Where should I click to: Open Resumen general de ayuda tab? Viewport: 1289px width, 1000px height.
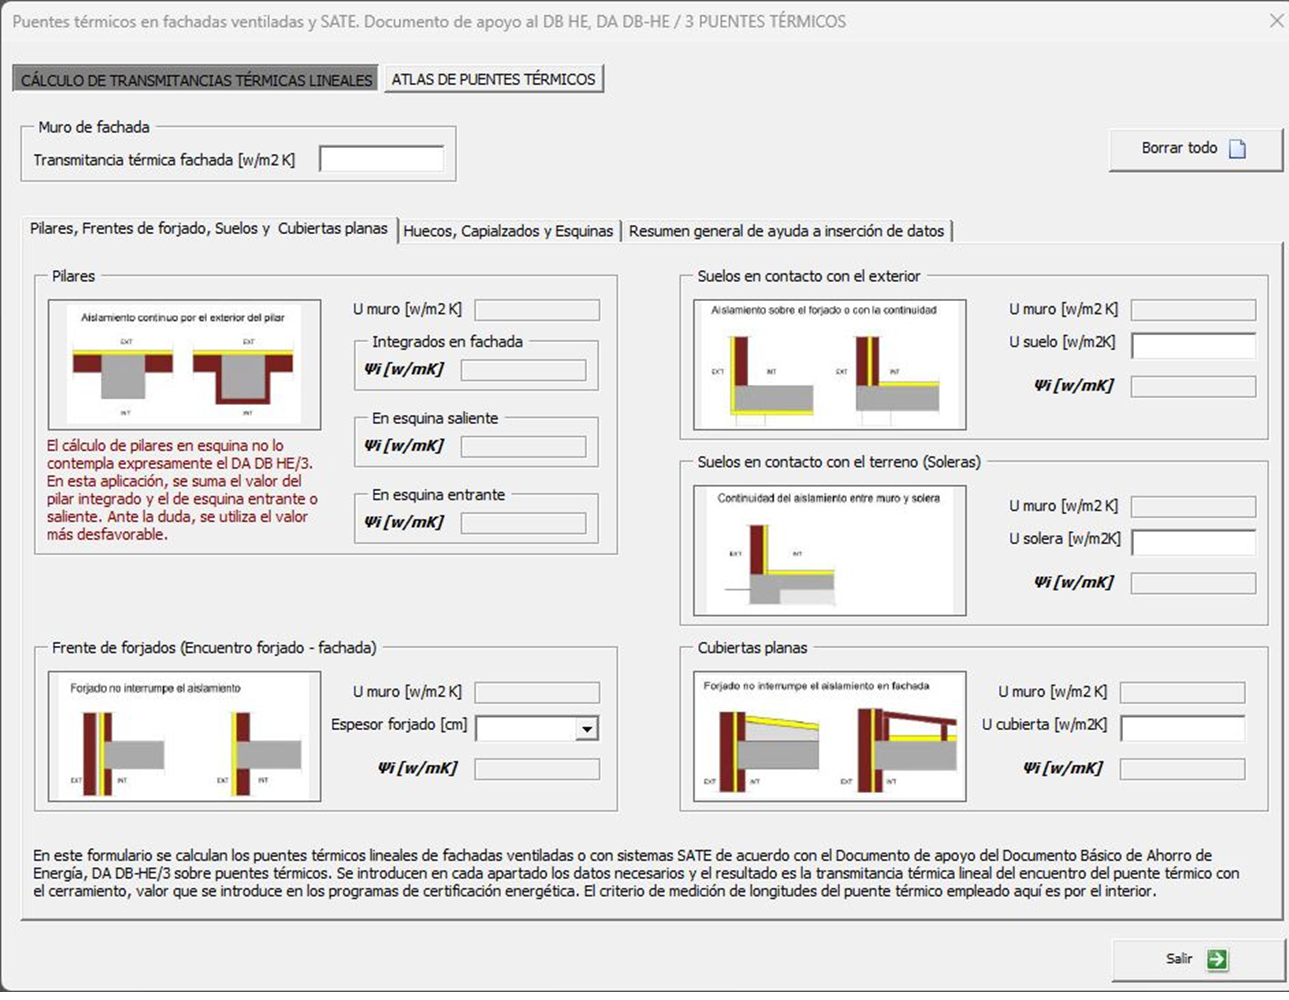coord(786,231)
